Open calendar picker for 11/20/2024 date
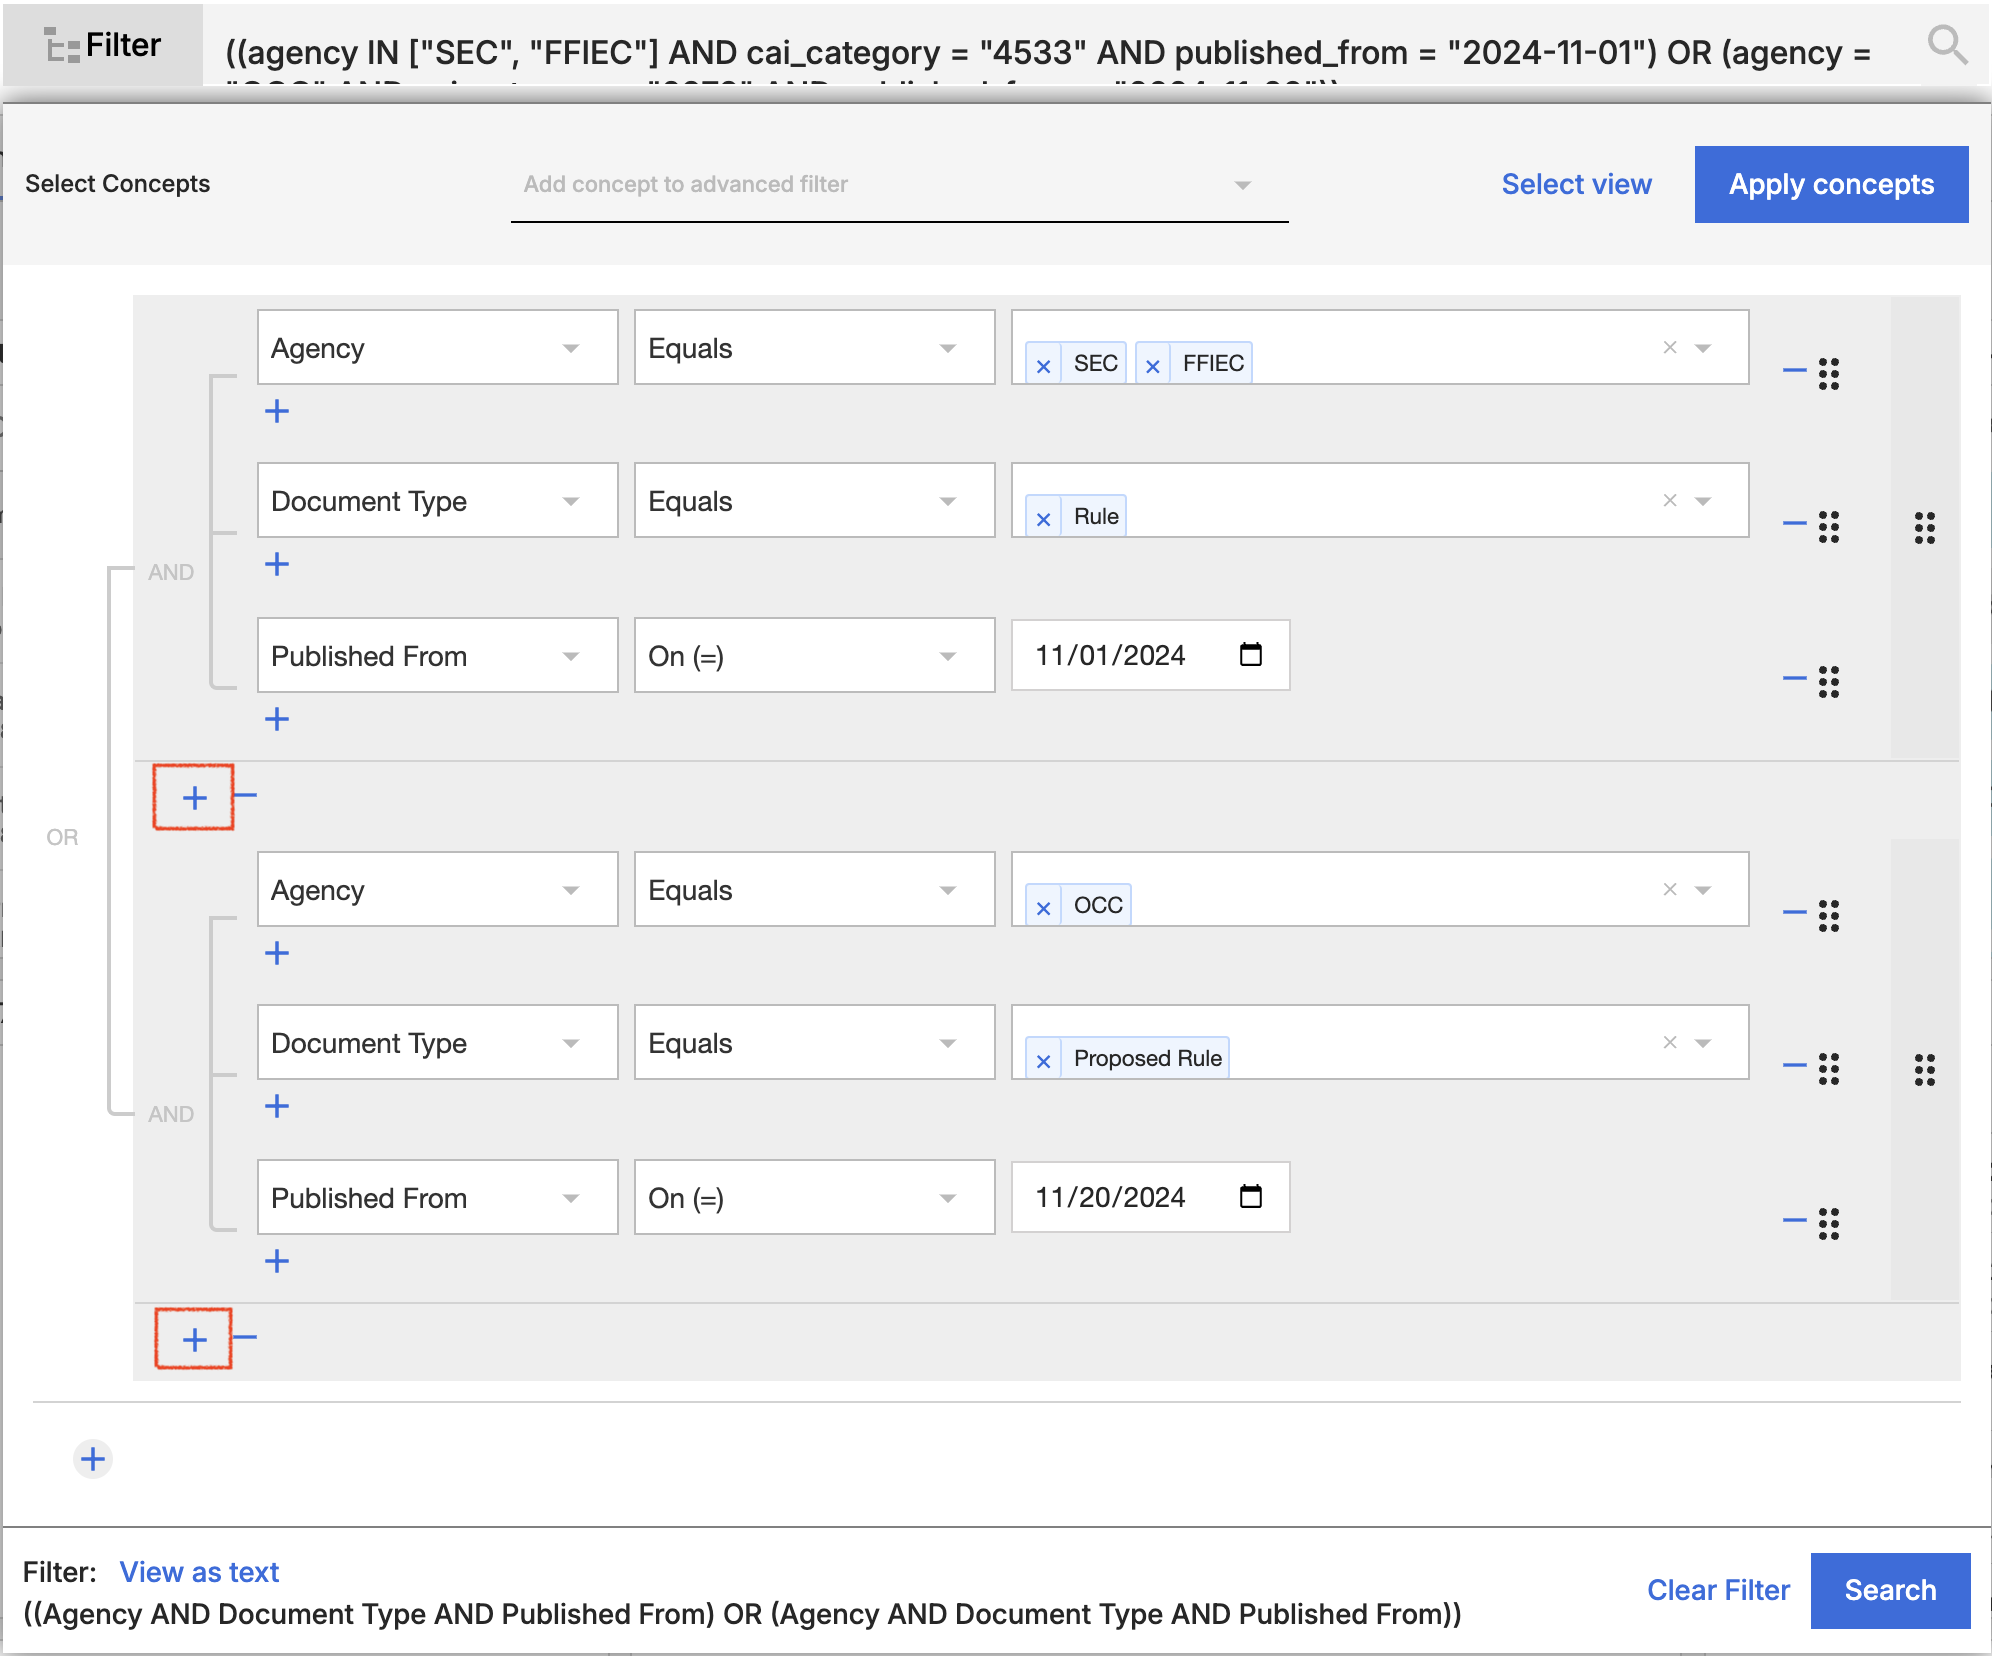This screenshot has height=1656, width=1992. click(1250, 1197)
